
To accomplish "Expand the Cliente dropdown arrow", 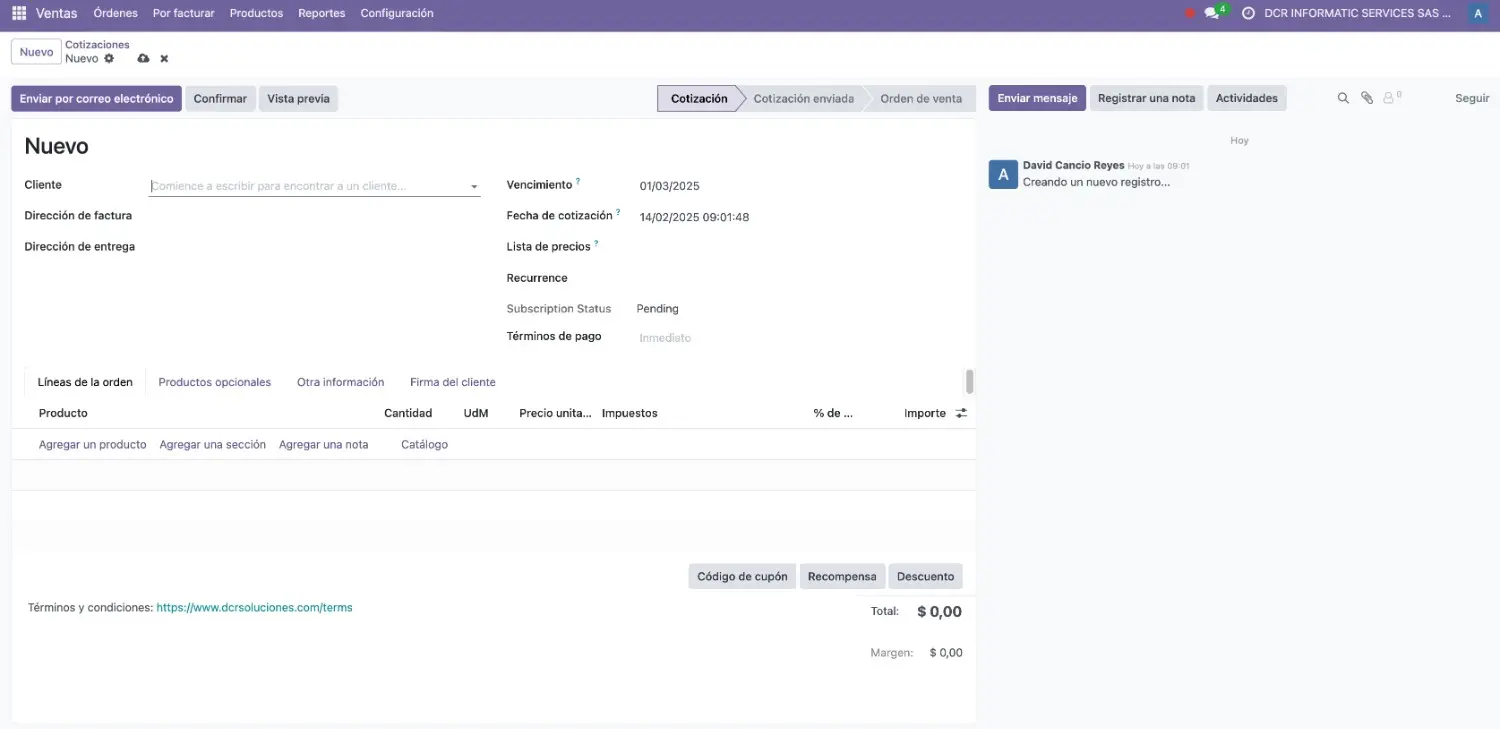I will (x=474, y=187).
